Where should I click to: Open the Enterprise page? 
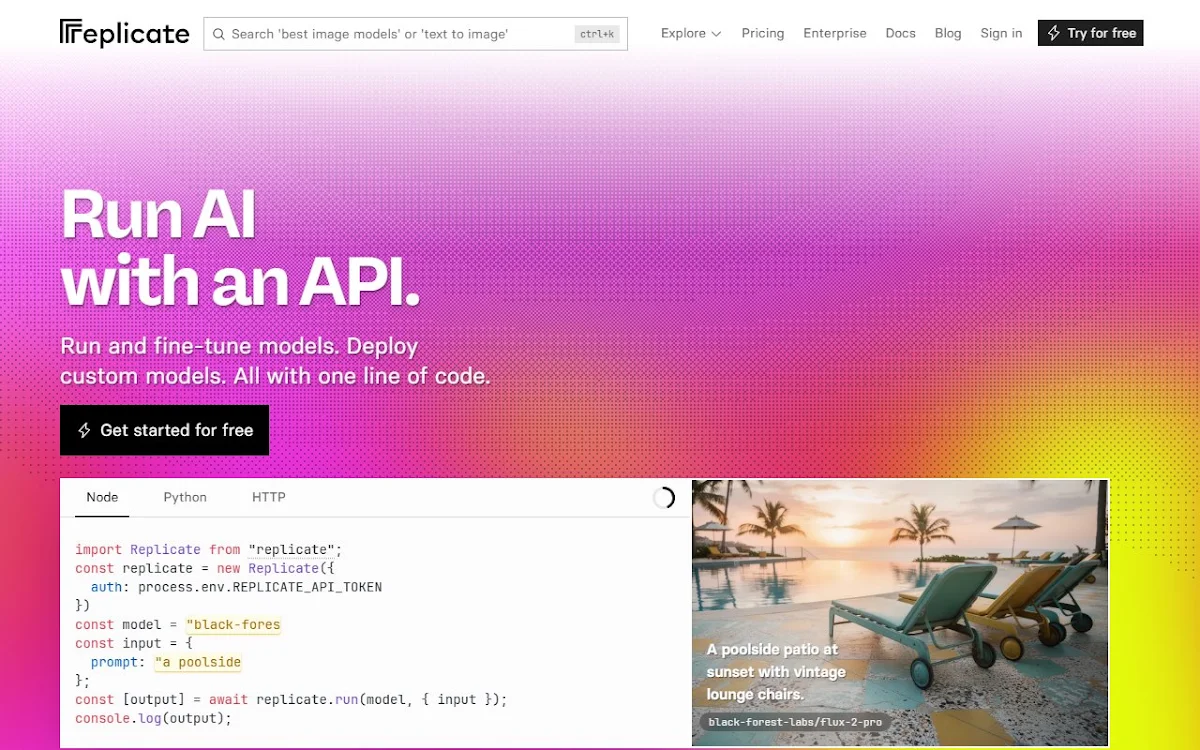point(835,33)
